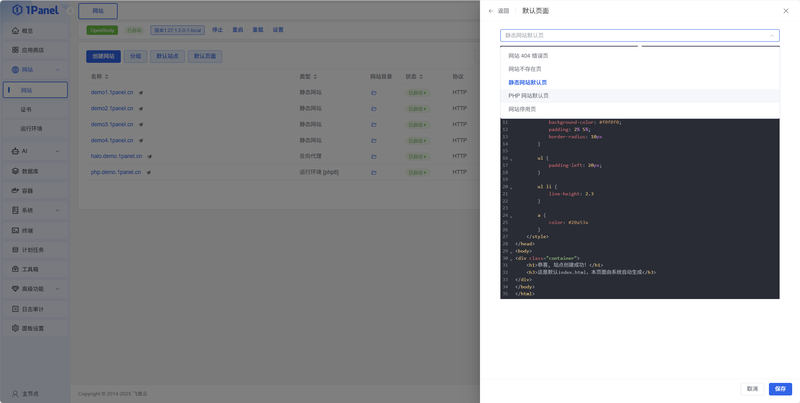
Task: Open 容器 containers page
Action: (35, 191)
